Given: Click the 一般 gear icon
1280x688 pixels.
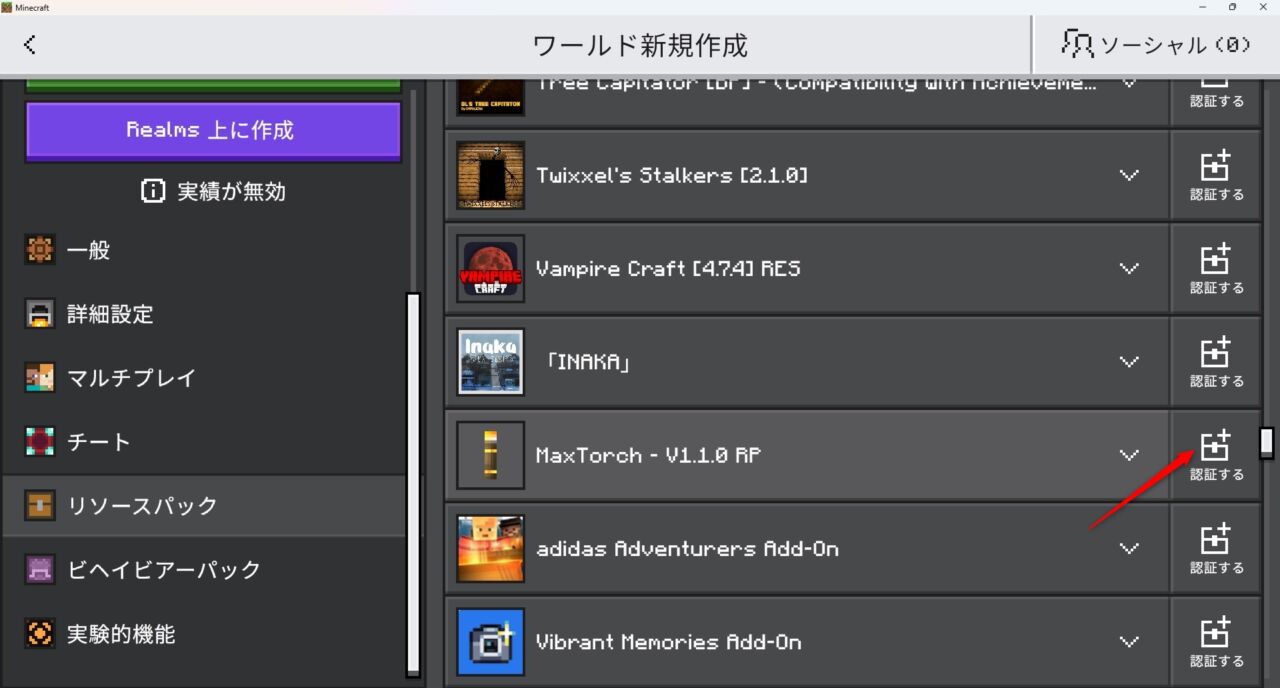Looking at the screenshot, I should click(x=40, y=250).
